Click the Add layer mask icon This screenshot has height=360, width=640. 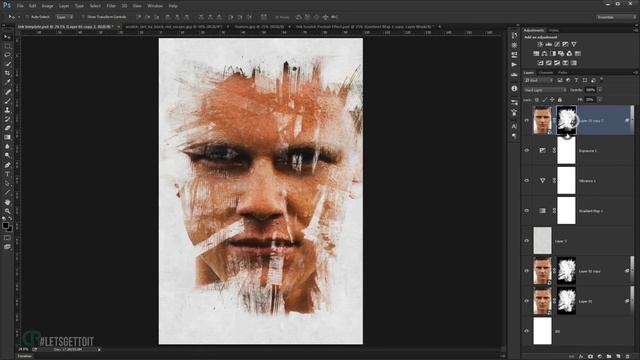pos(590,356)
